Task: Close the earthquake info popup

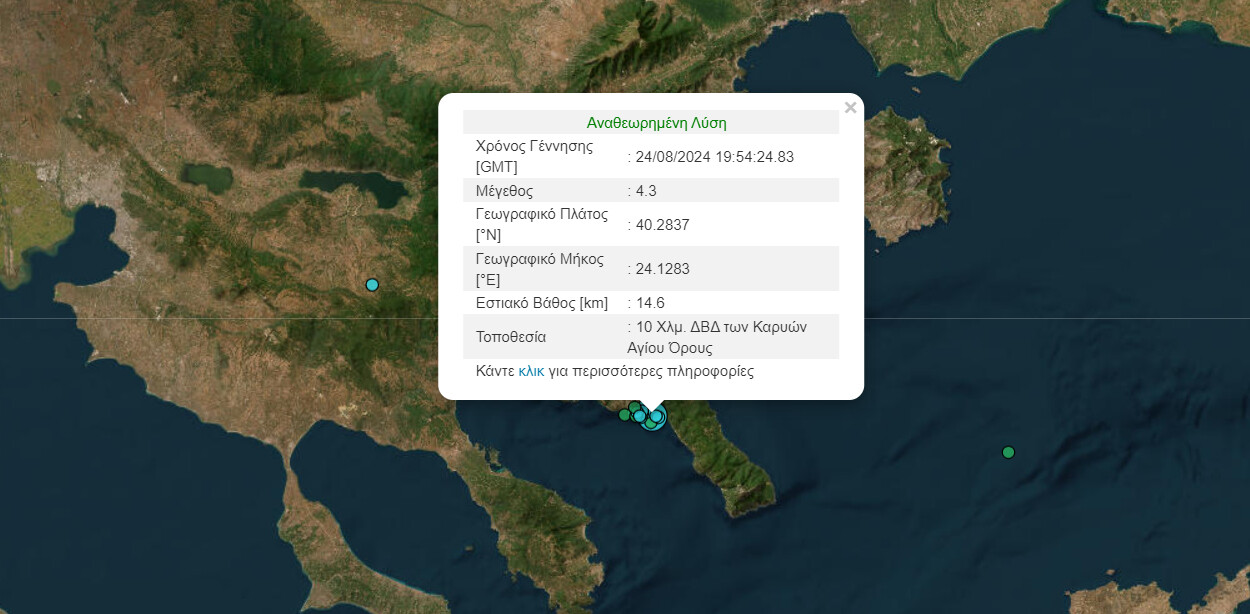Action: 850,108
